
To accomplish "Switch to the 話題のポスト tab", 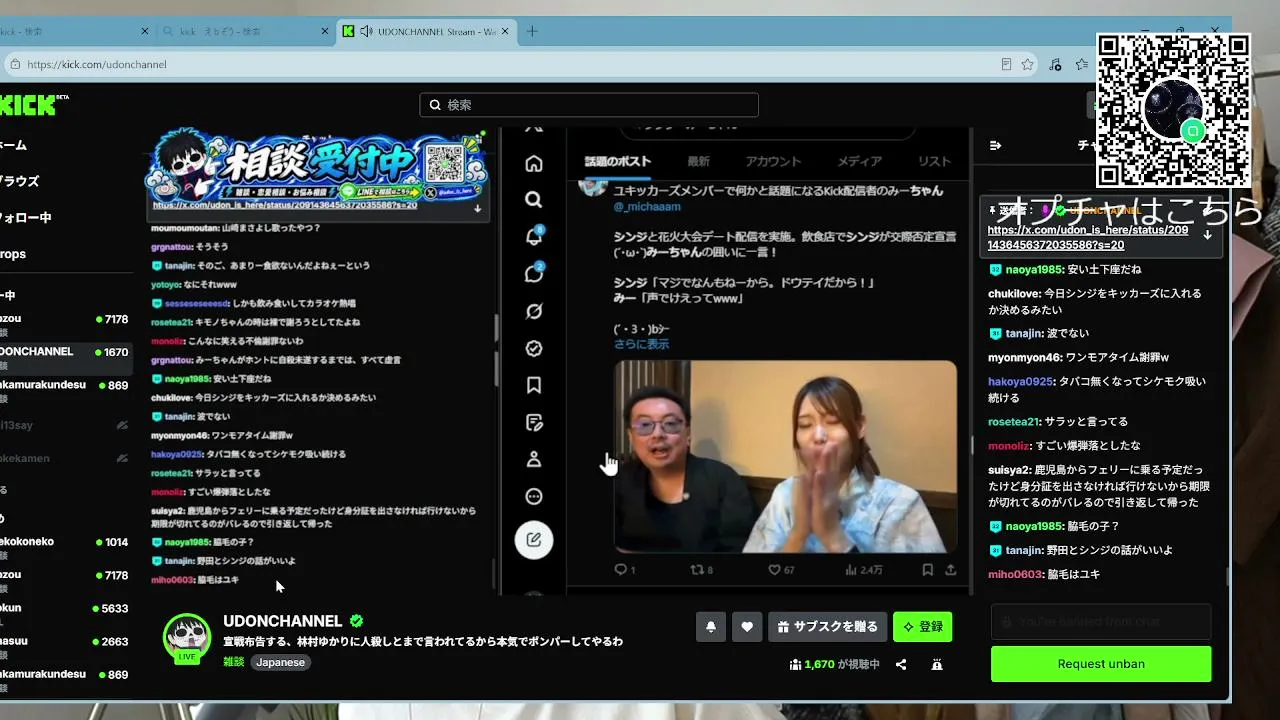I will tap(617, 161).
